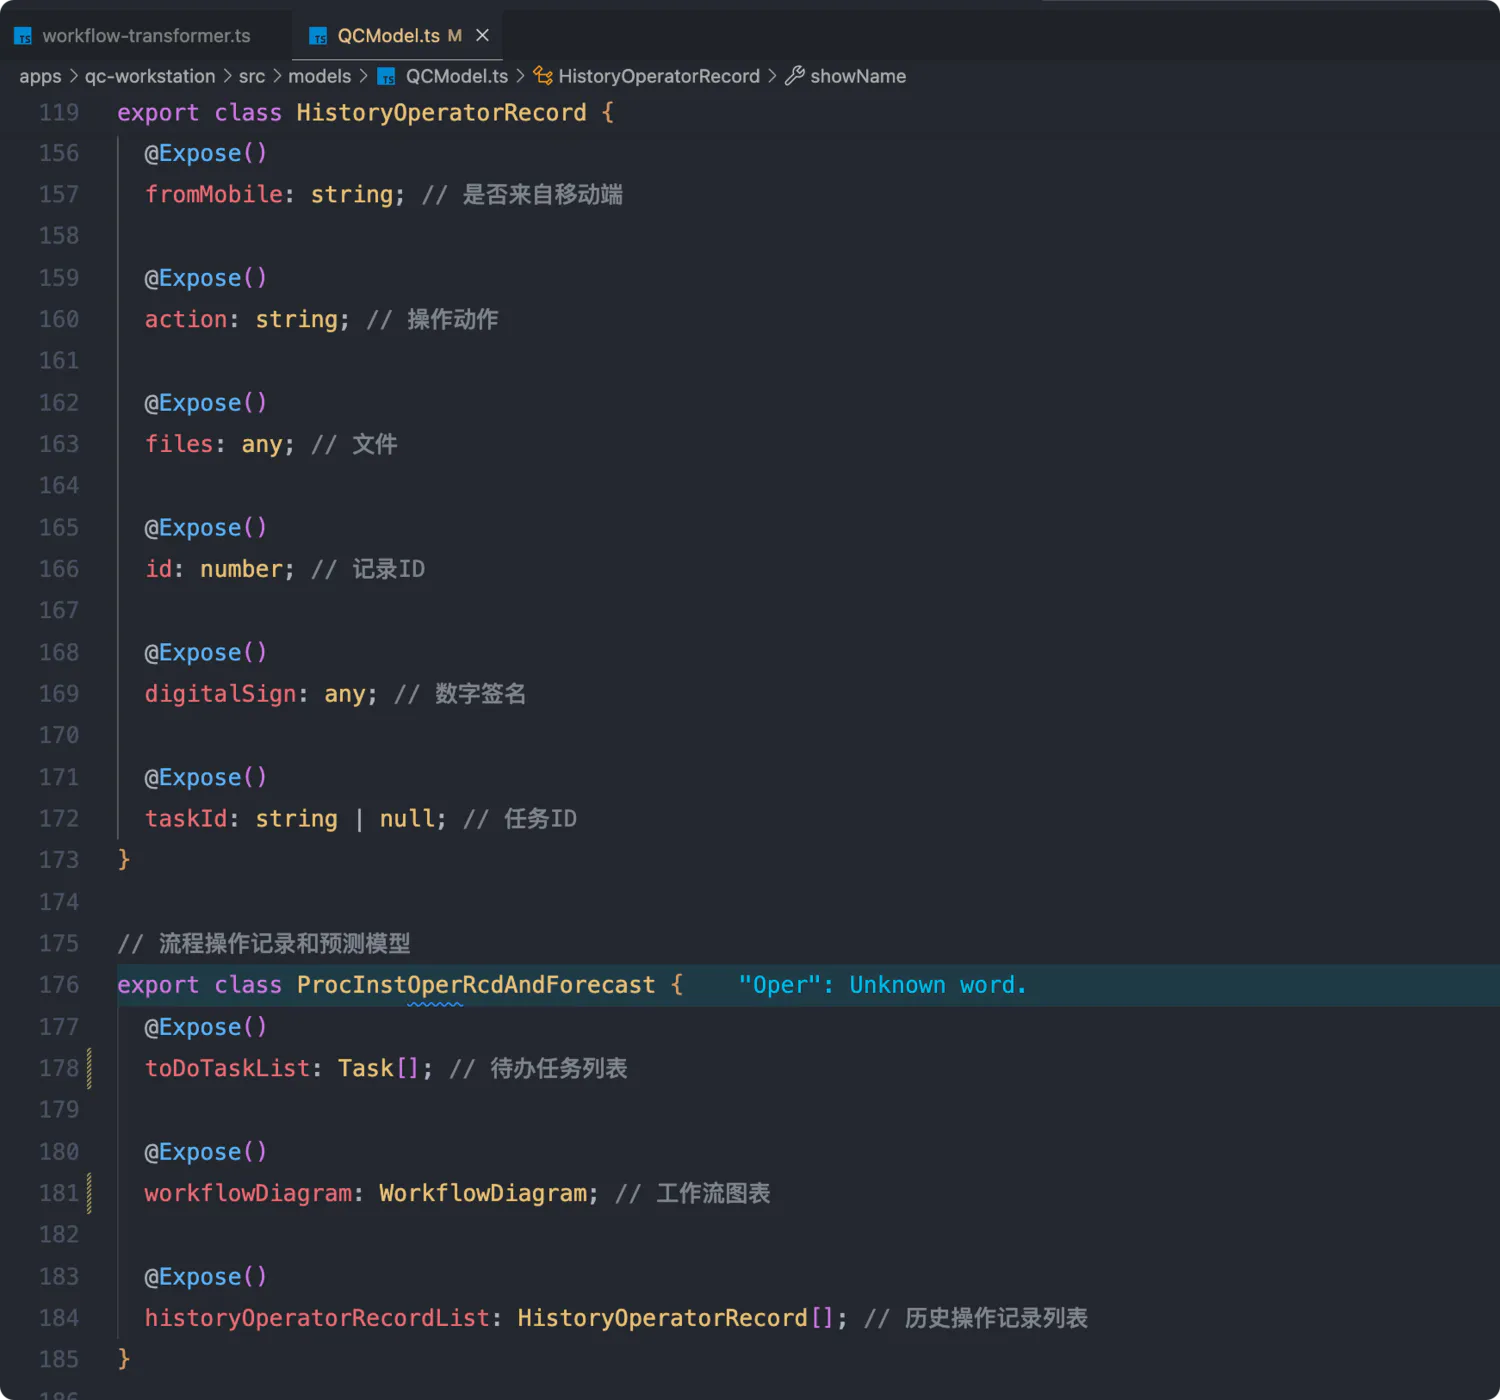Click the 'Oper' Unknown word warning message
Image resolution: width=1500 pixels, height=1400 pixels.
tap(882, 985)
